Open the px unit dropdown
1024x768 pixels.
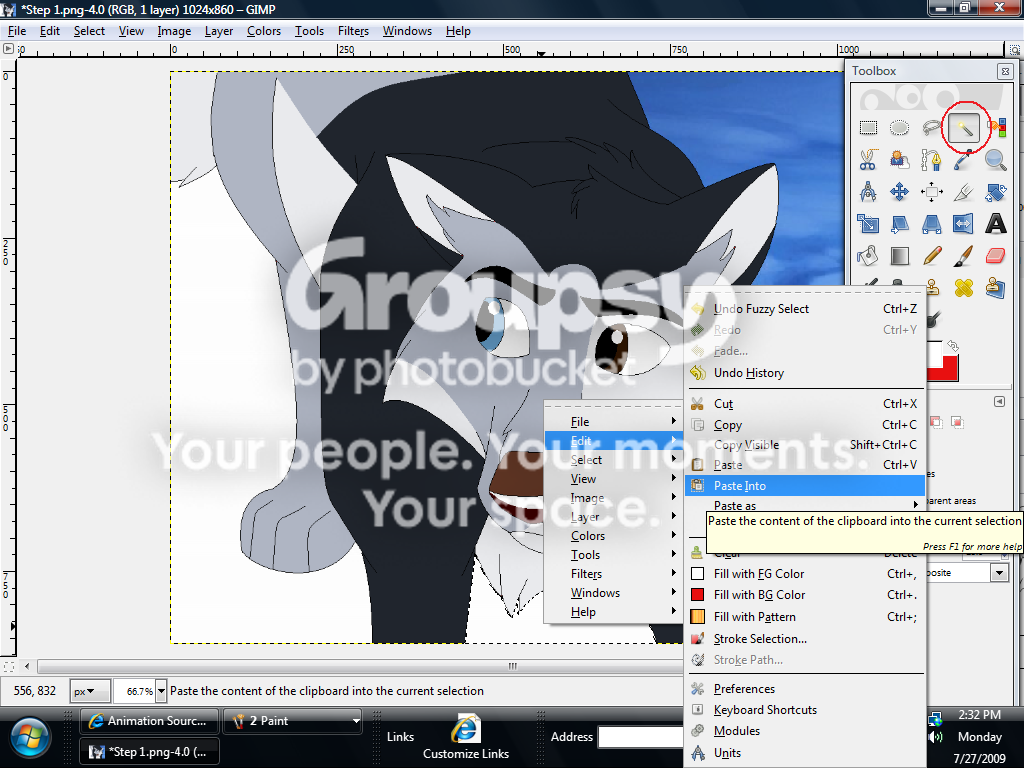click(89, 691)
